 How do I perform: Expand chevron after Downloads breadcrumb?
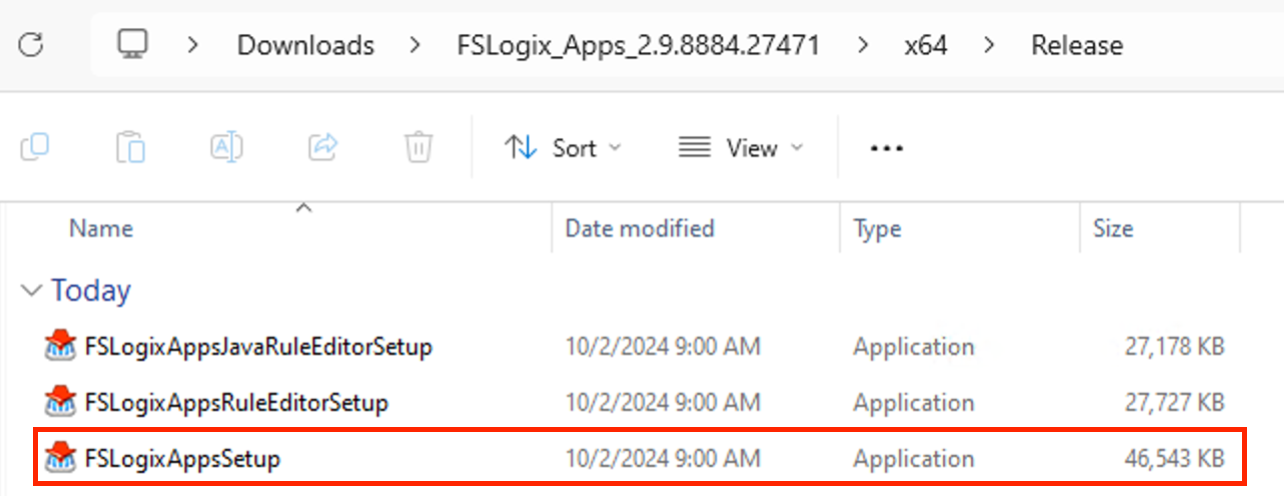click(x=415, y=45)
